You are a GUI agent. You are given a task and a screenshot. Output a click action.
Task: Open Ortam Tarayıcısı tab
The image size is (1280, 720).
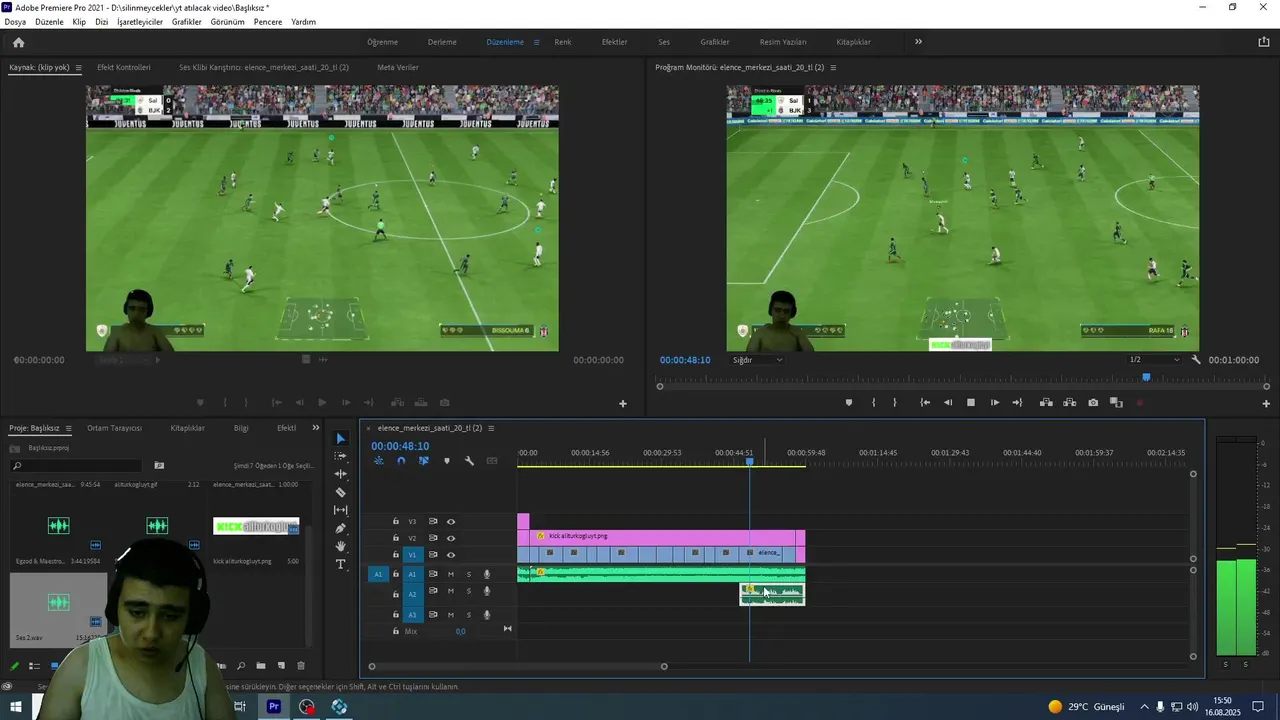tap(115, 428)
